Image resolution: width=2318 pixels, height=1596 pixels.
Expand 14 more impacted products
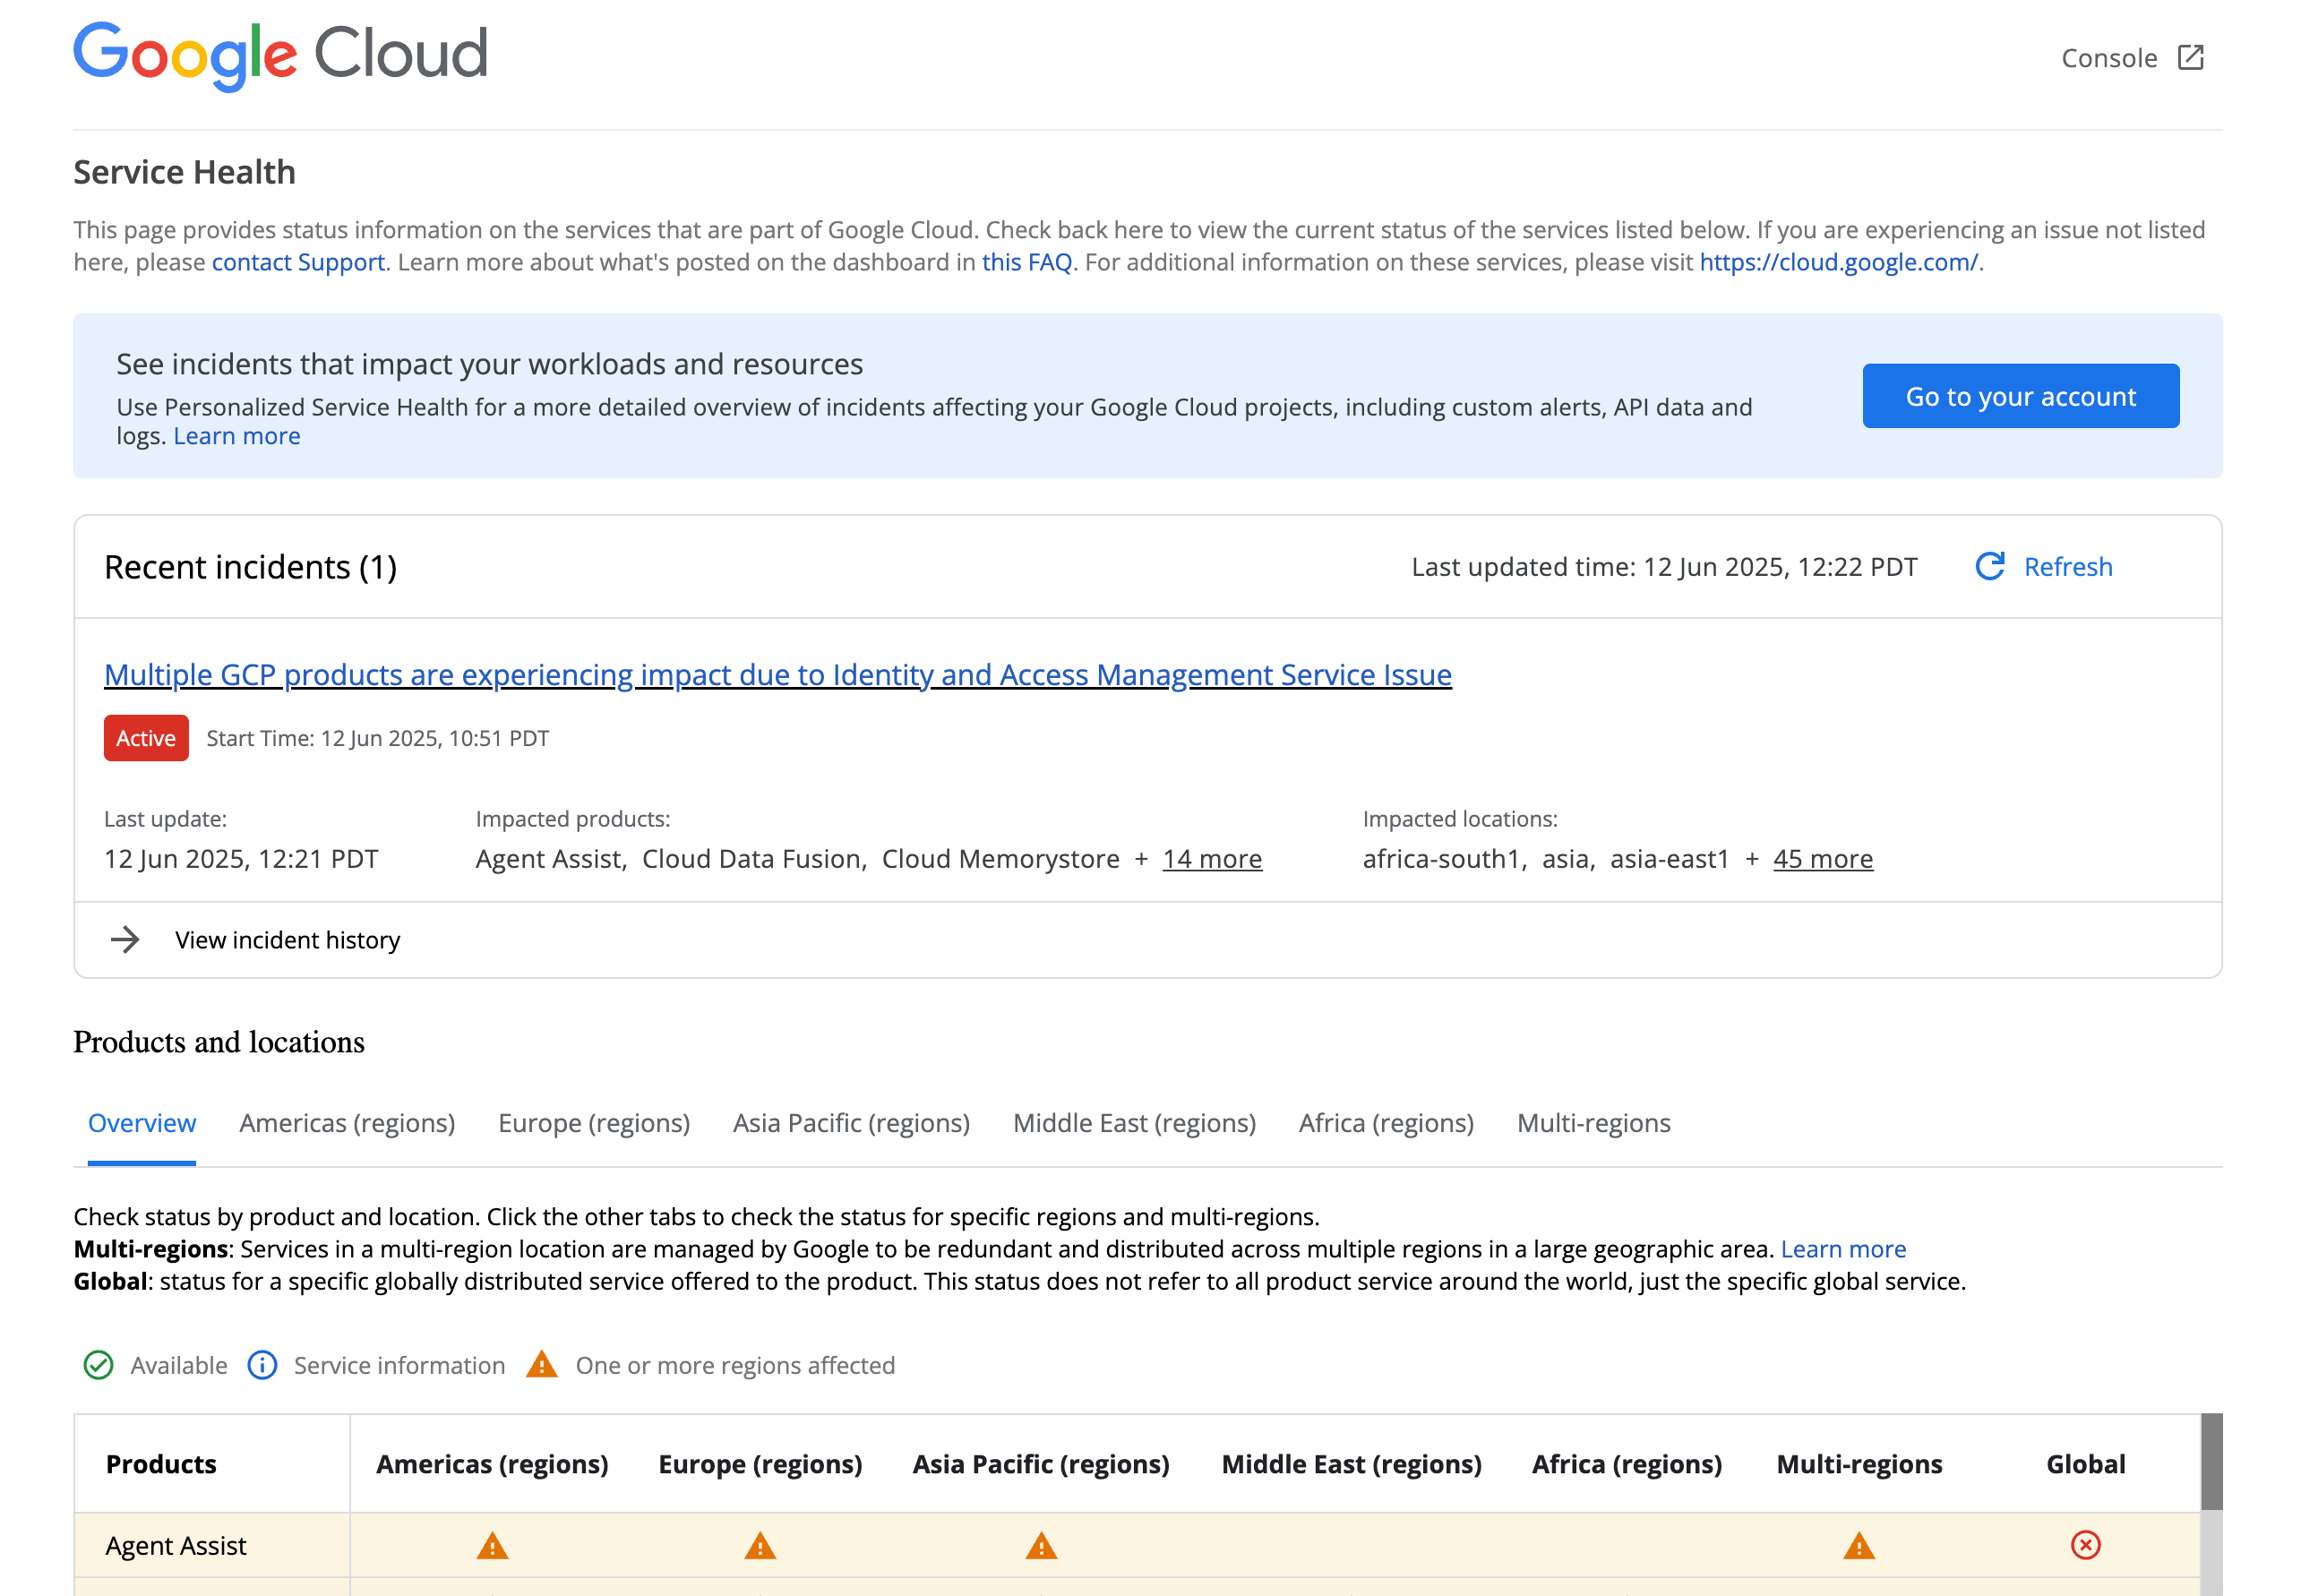point(1212,859)
